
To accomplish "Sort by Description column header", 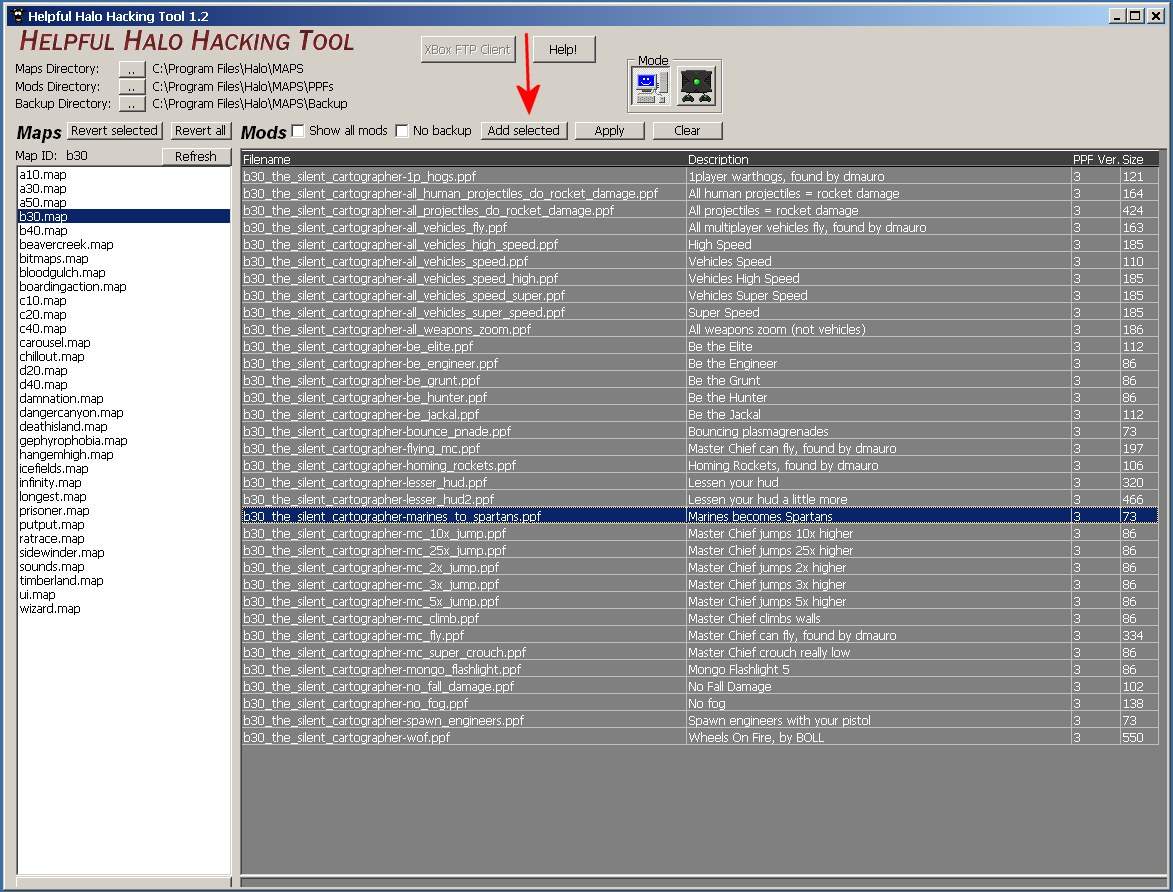I will [878, 159].
